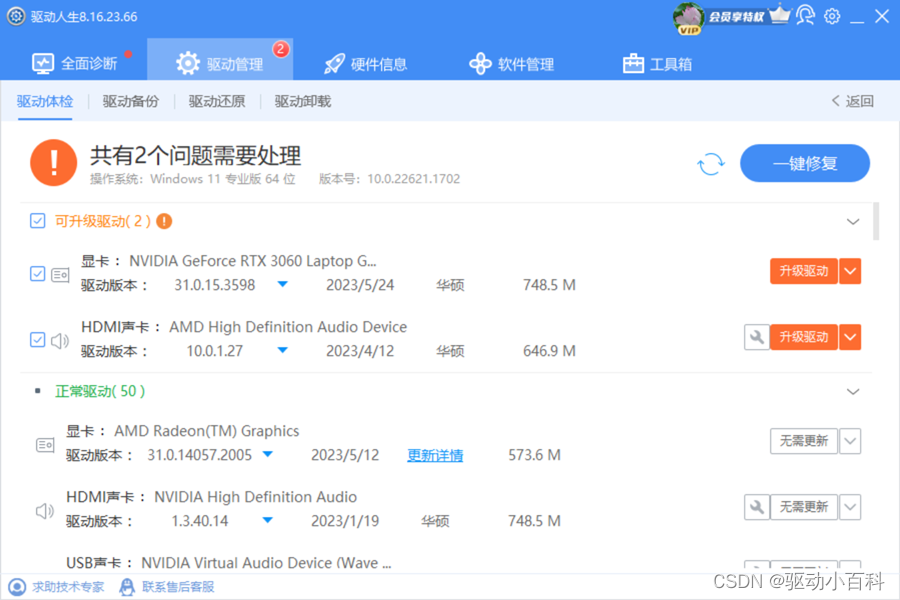The image size is (900, 600).
Task: Select the 驱动备份 sub-tab
Action: (x=131, y=102)
